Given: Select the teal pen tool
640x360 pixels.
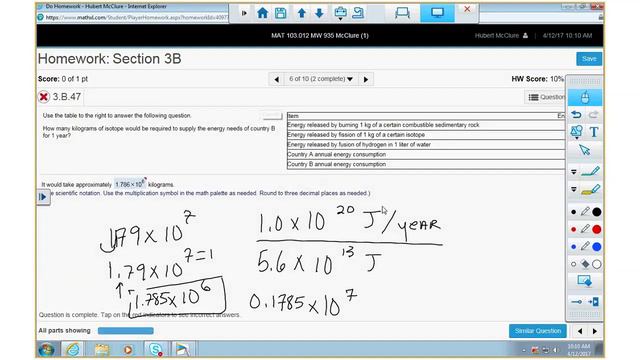Looking at the screenshot, I should [x=590, y=171].
